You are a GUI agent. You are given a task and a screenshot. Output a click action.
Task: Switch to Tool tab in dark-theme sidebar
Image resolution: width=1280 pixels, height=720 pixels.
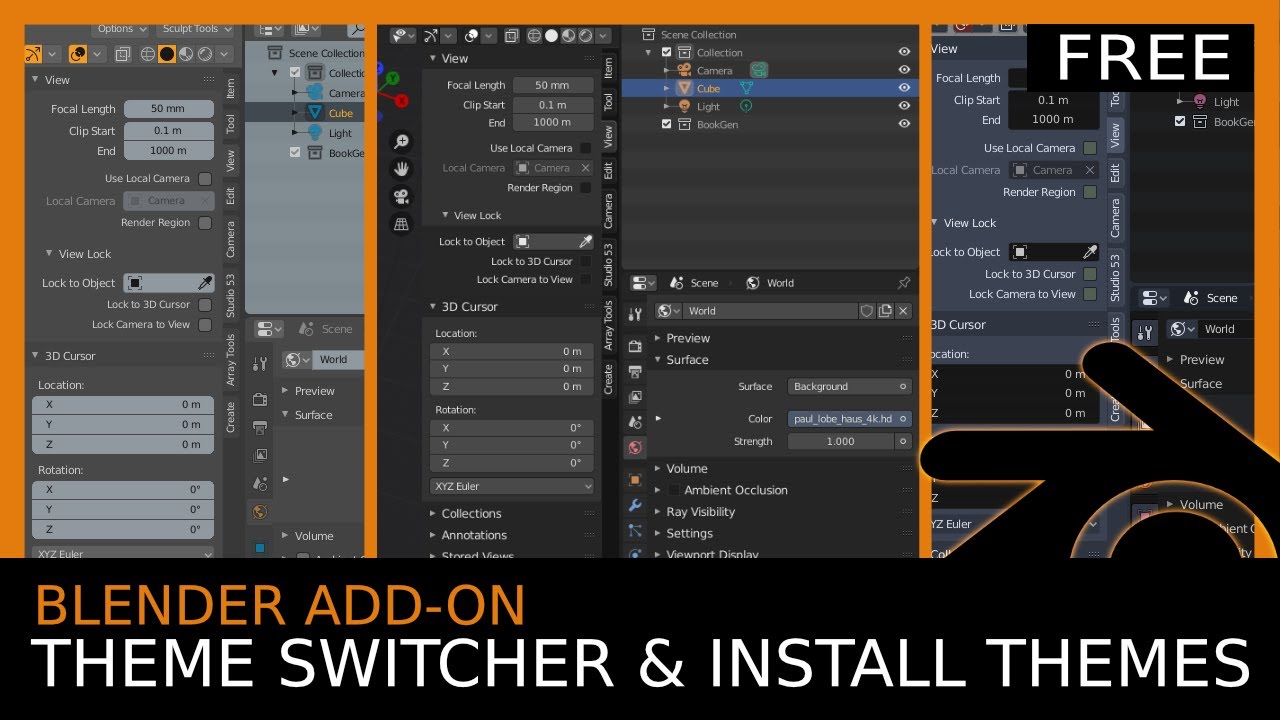coord(608,102)
